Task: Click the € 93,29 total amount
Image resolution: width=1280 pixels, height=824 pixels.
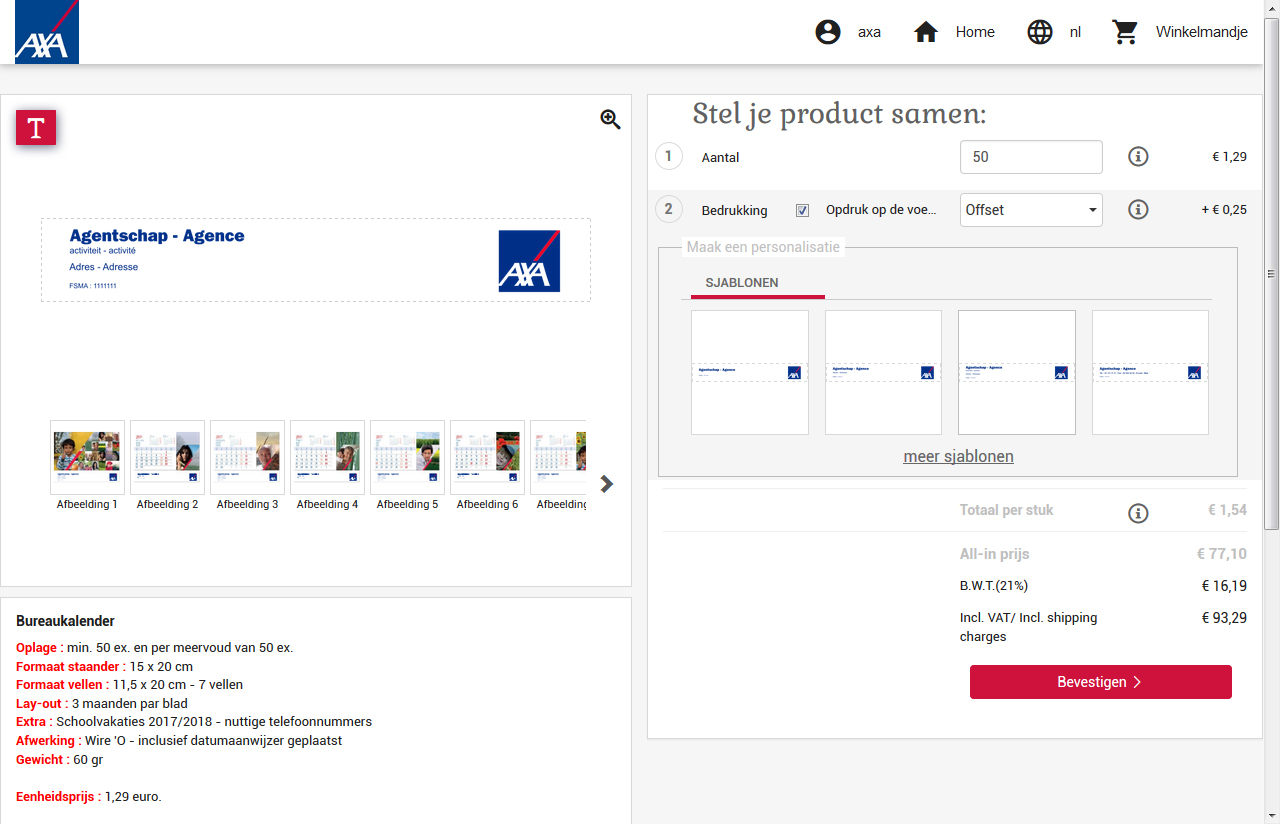Action: 1224,618
